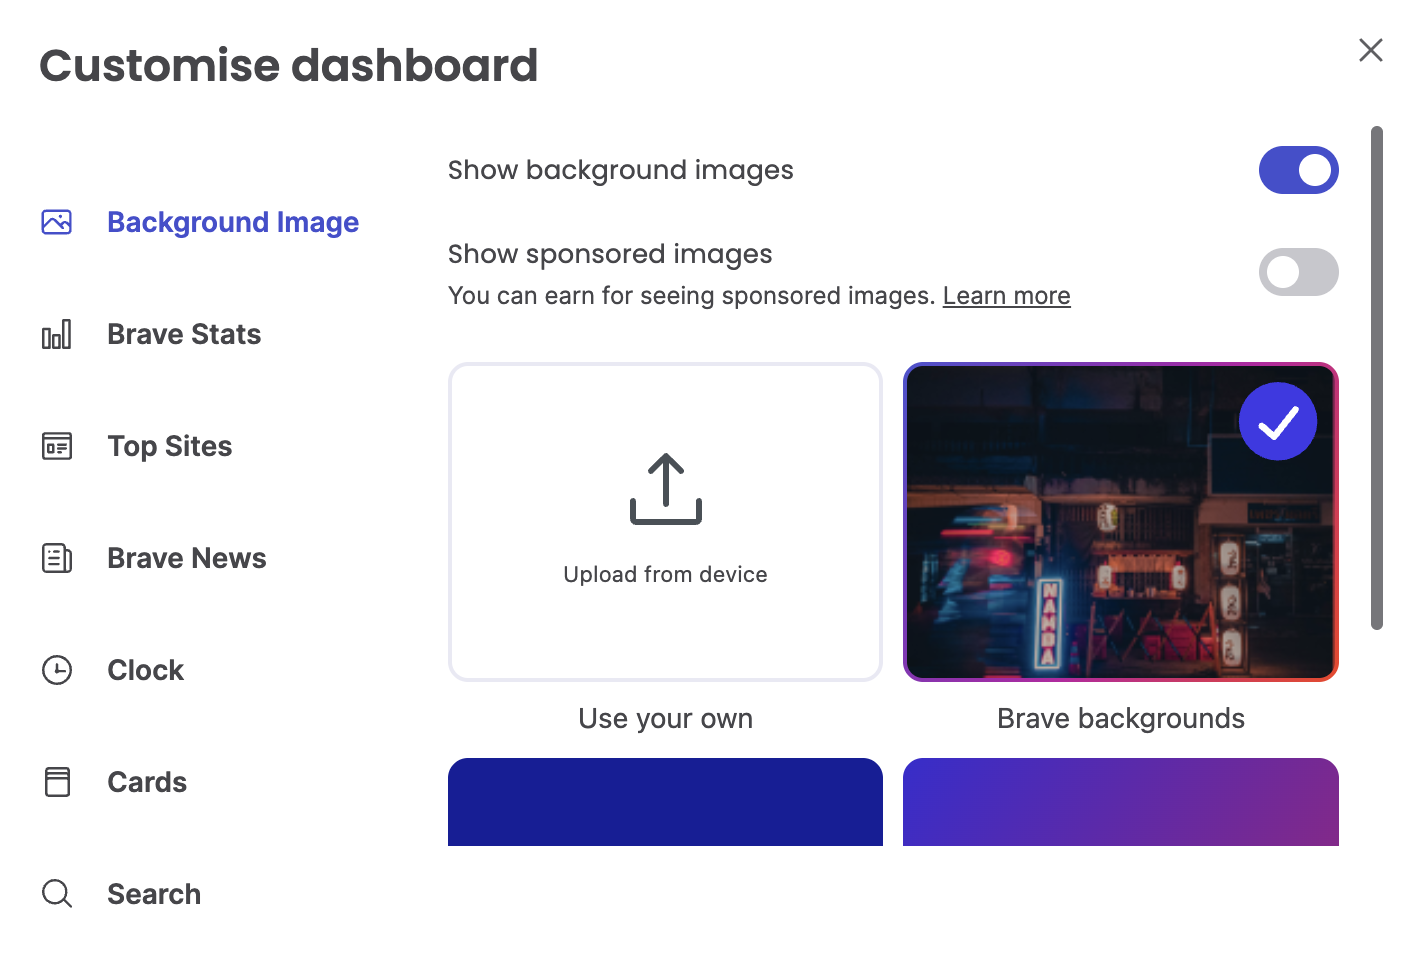Choose the purple gradient color swatch

point(1120,802)
